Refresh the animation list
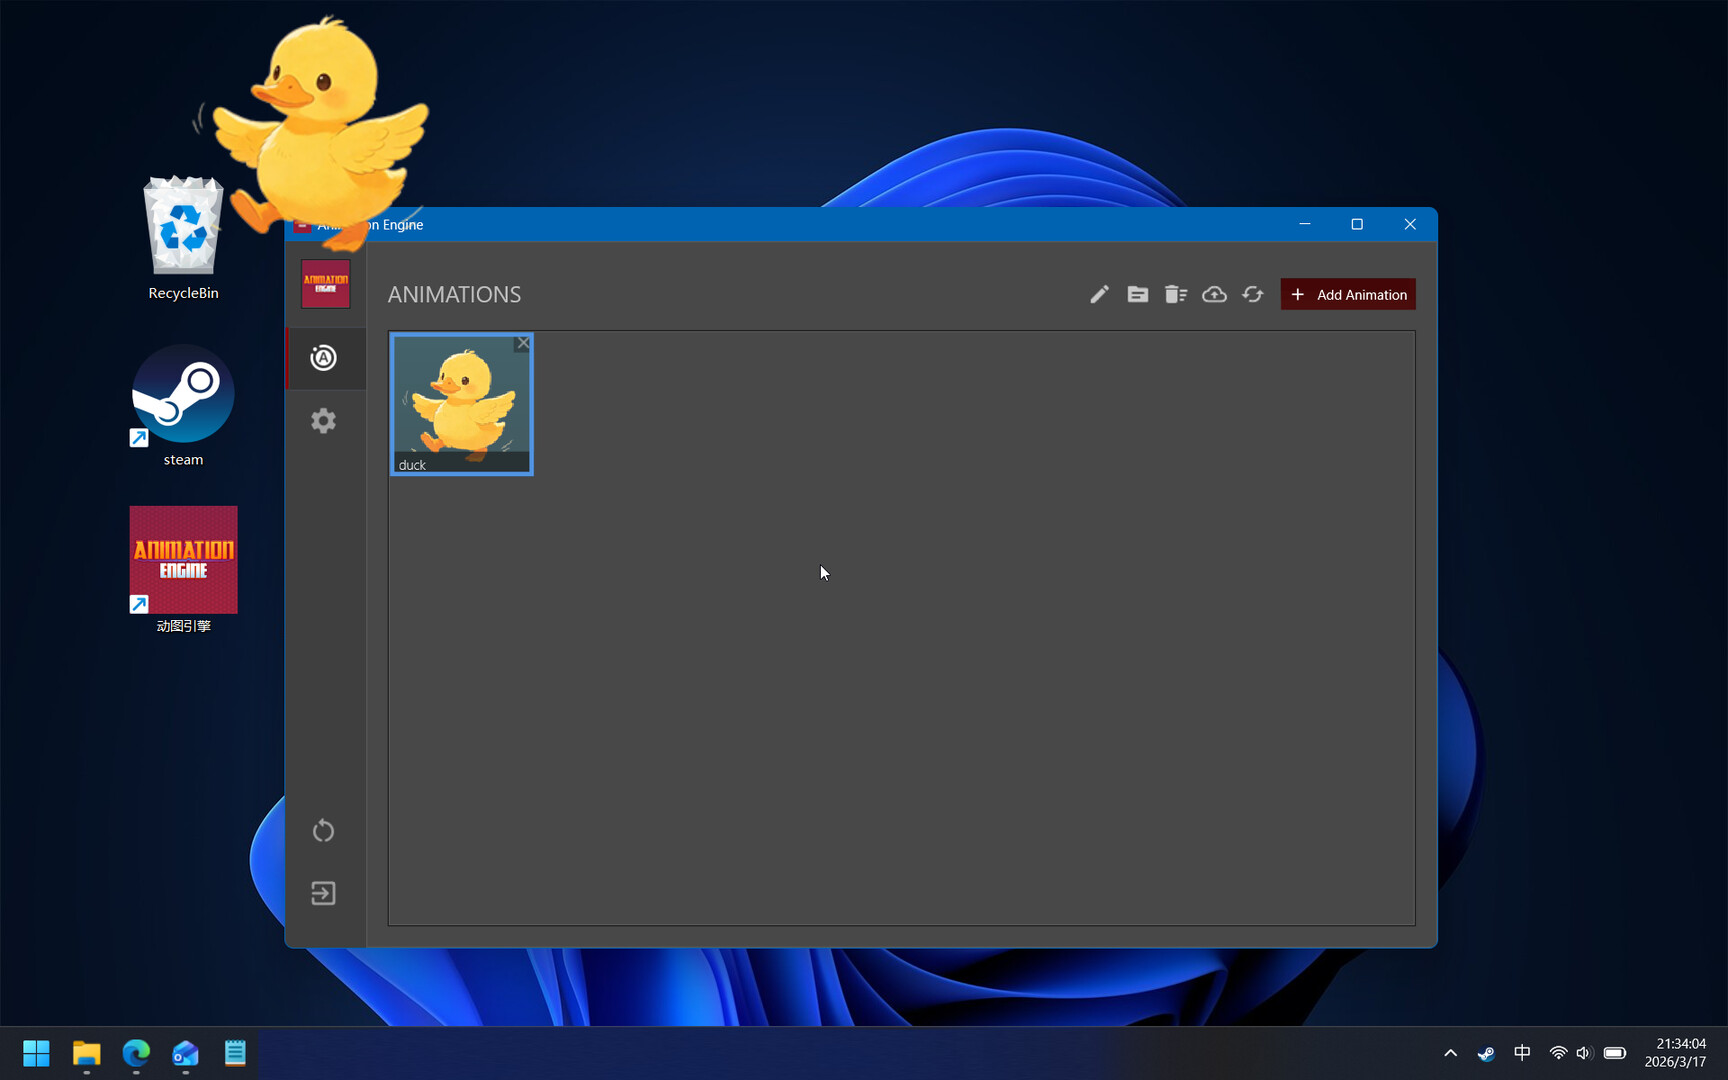1728x1080 pixels. [x=1252, y=294]
